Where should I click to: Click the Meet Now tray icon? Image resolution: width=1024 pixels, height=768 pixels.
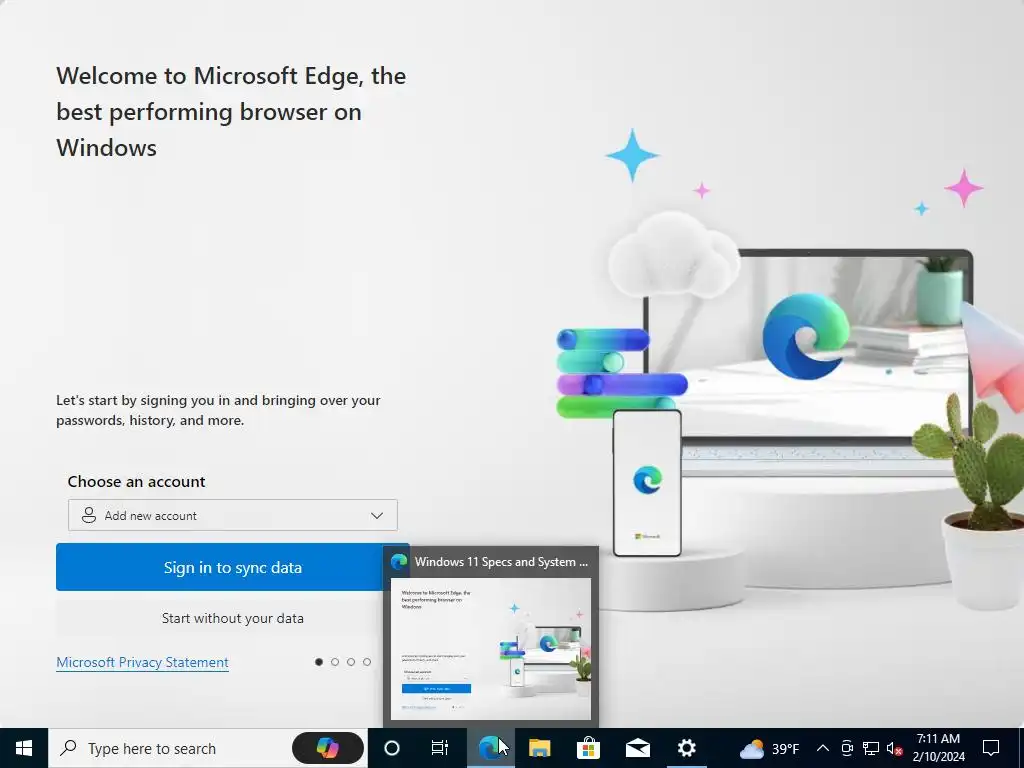[847, 748]
